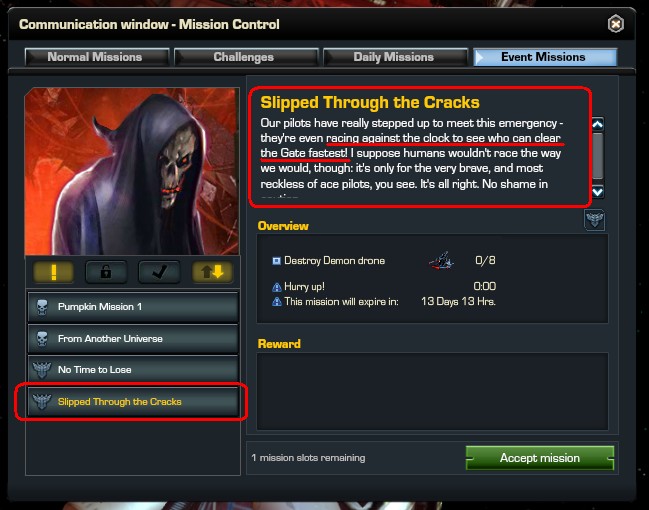Switch to the Normal Missions tab
The width and height of the screenshot is (649, 510).
click(97, 57)
